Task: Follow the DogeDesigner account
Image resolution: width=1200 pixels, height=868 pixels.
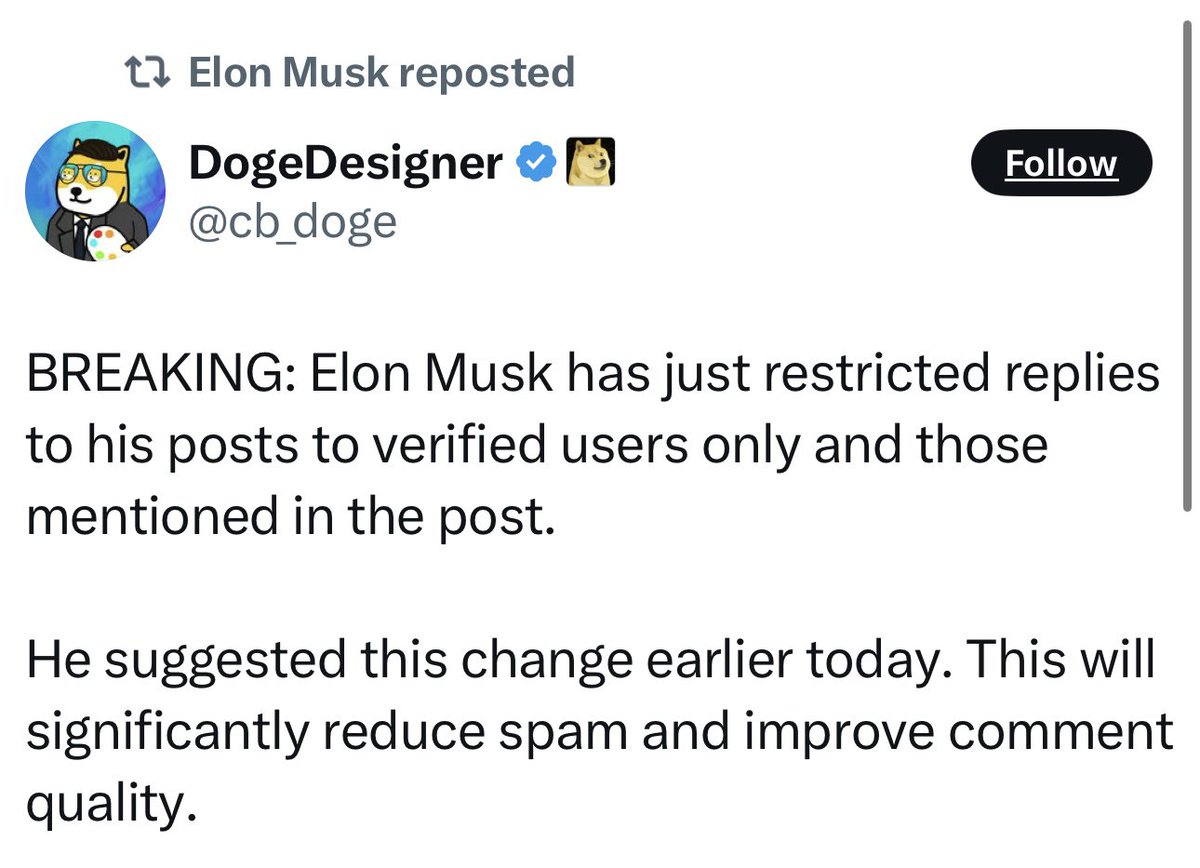Action: tap(1061, 163)
